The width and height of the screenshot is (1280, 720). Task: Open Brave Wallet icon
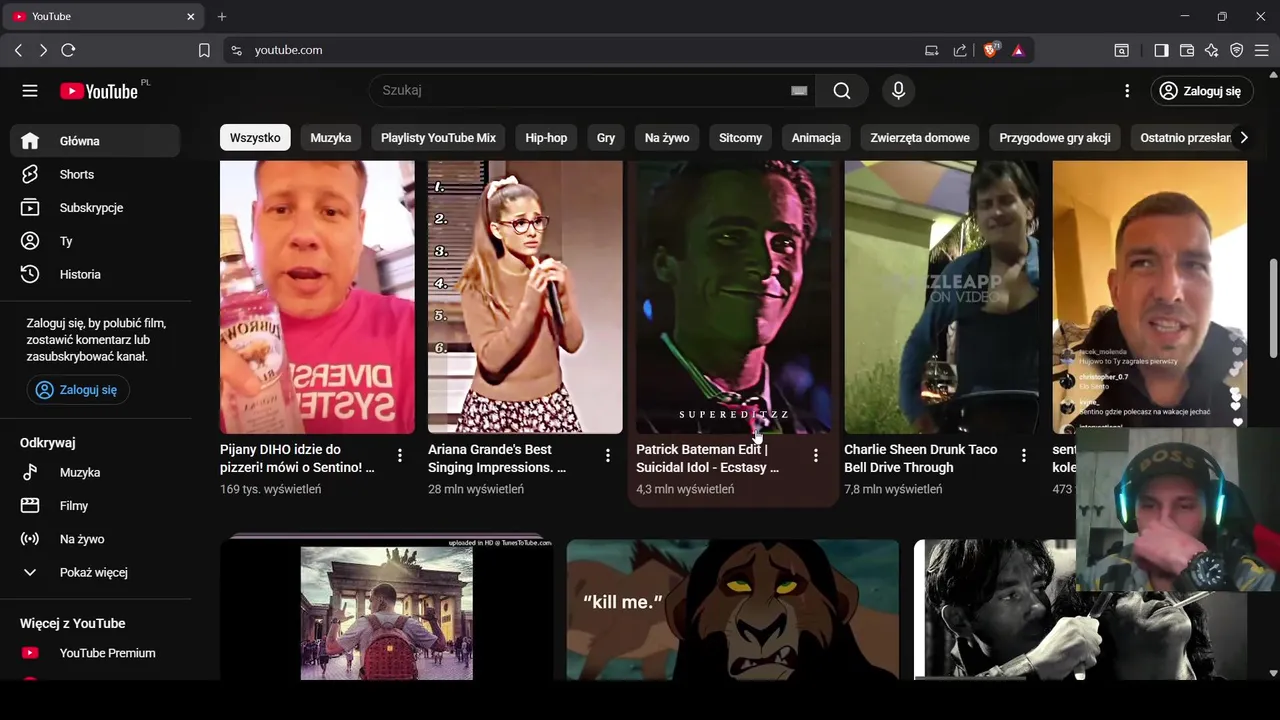click(x=1187, y=50)
